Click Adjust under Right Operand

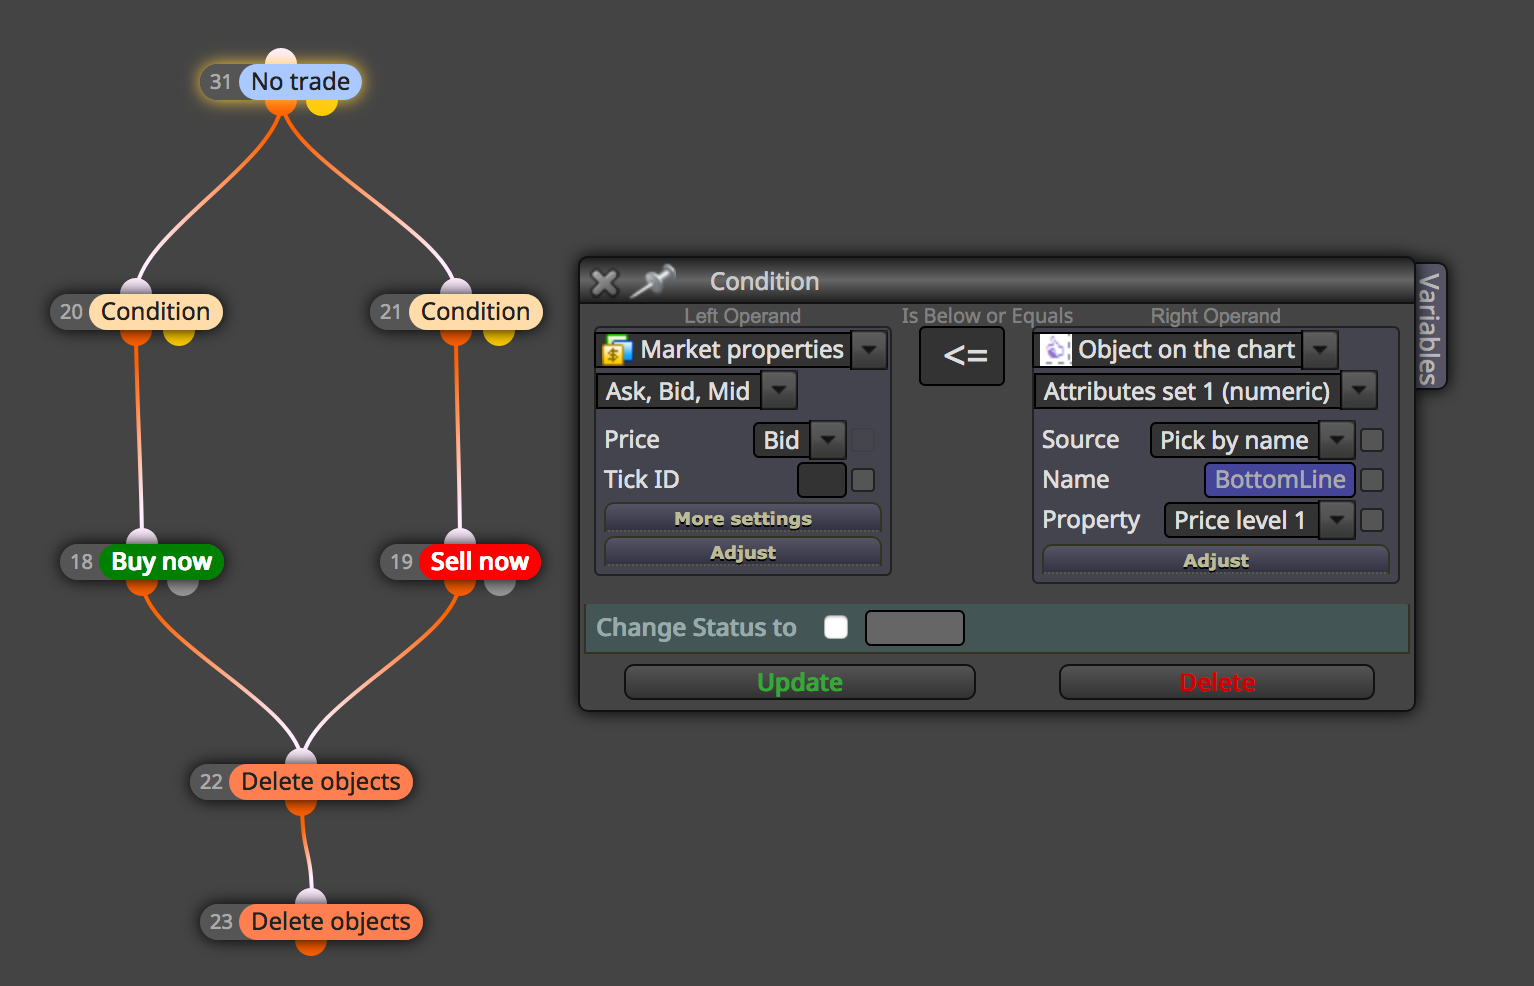pyautogui.click(x=1216, y=560)
